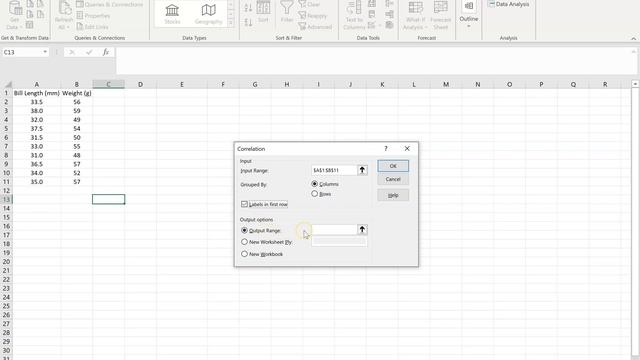Viewport: 640px width, 360px height.
Task: Select row 13 header
Action: [x=6, y=199]
